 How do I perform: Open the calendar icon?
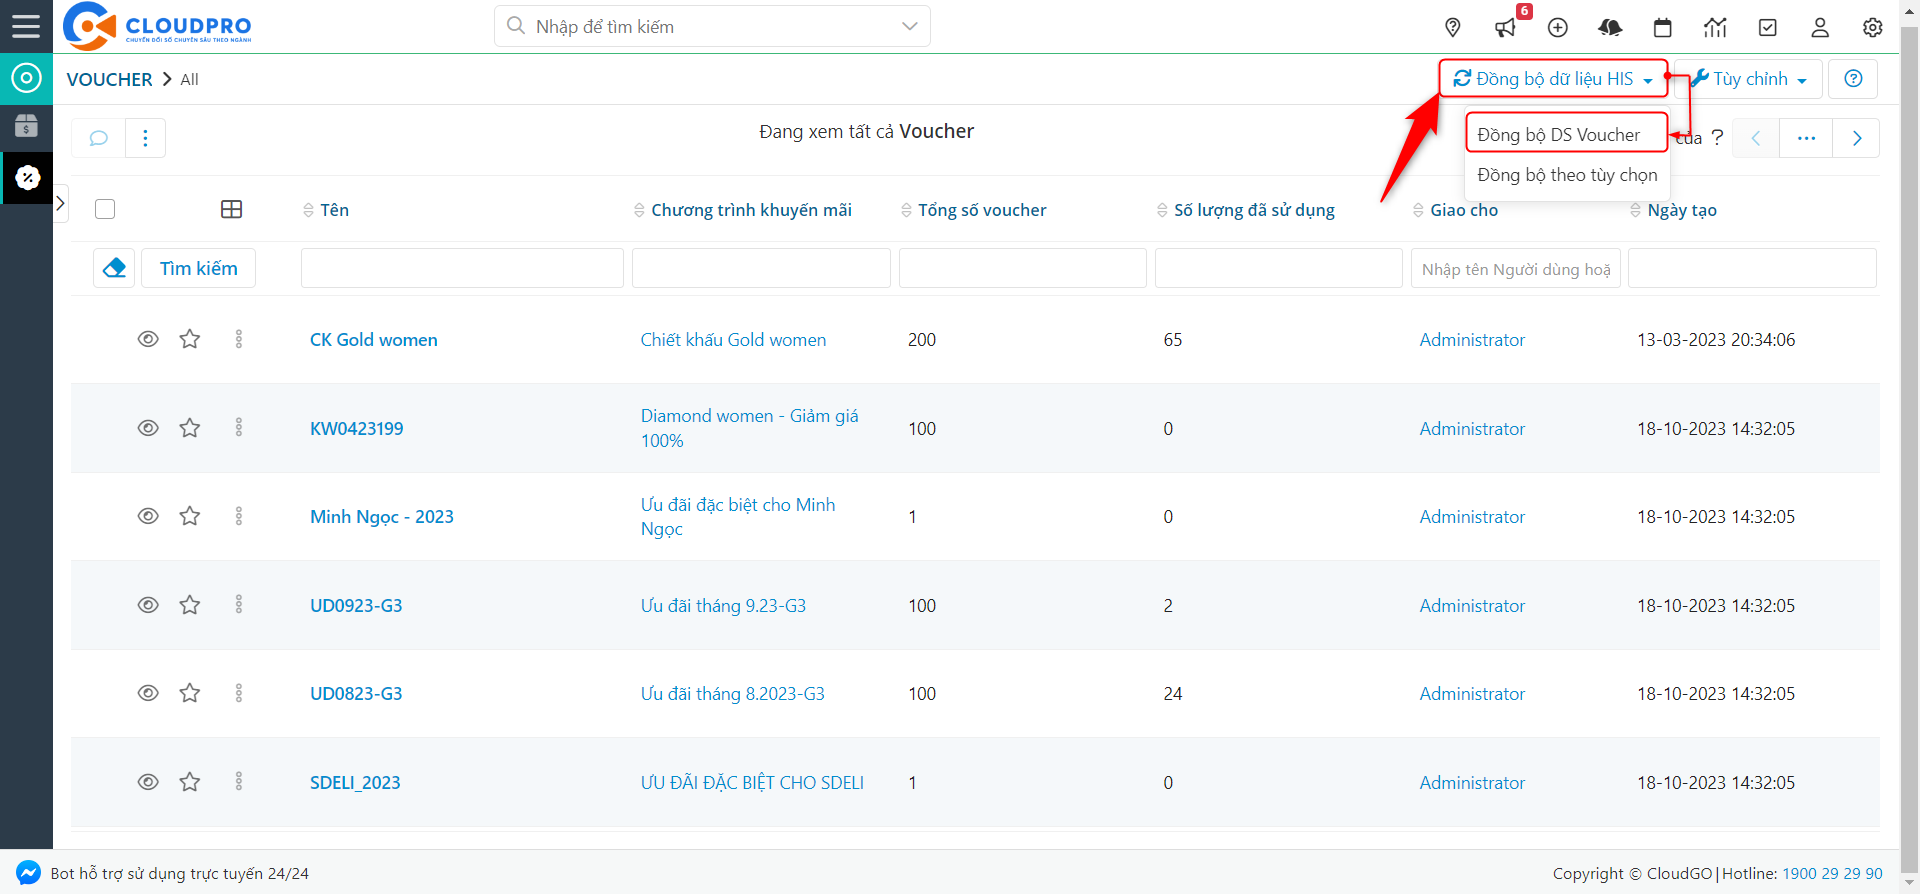(x=1663, y=27)
